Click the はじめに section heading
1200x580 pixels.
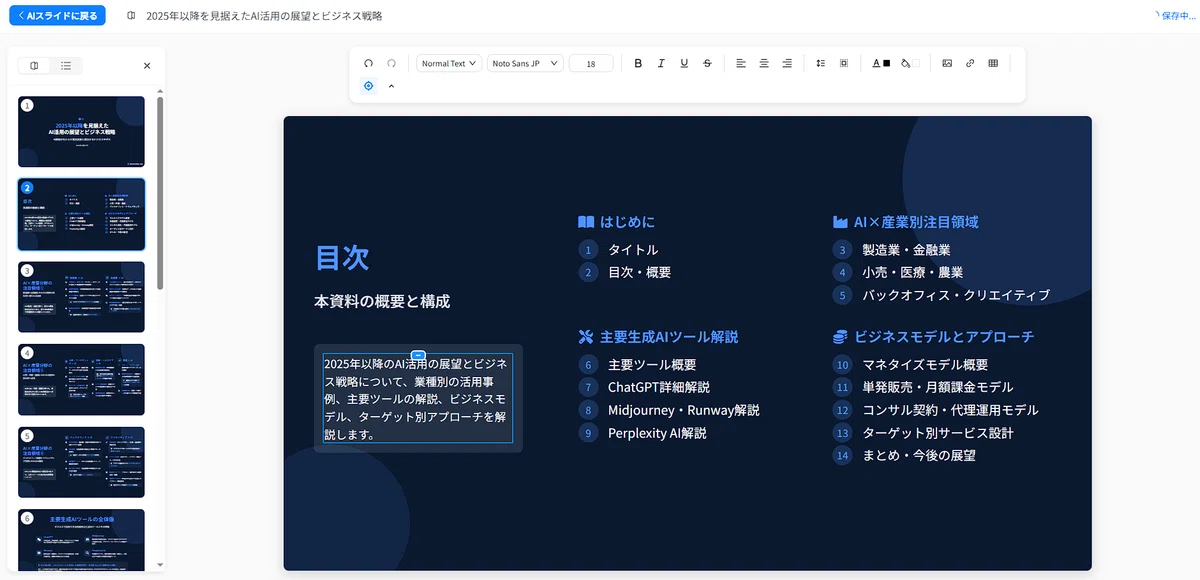pyautogui.click(x=627, y=222)
